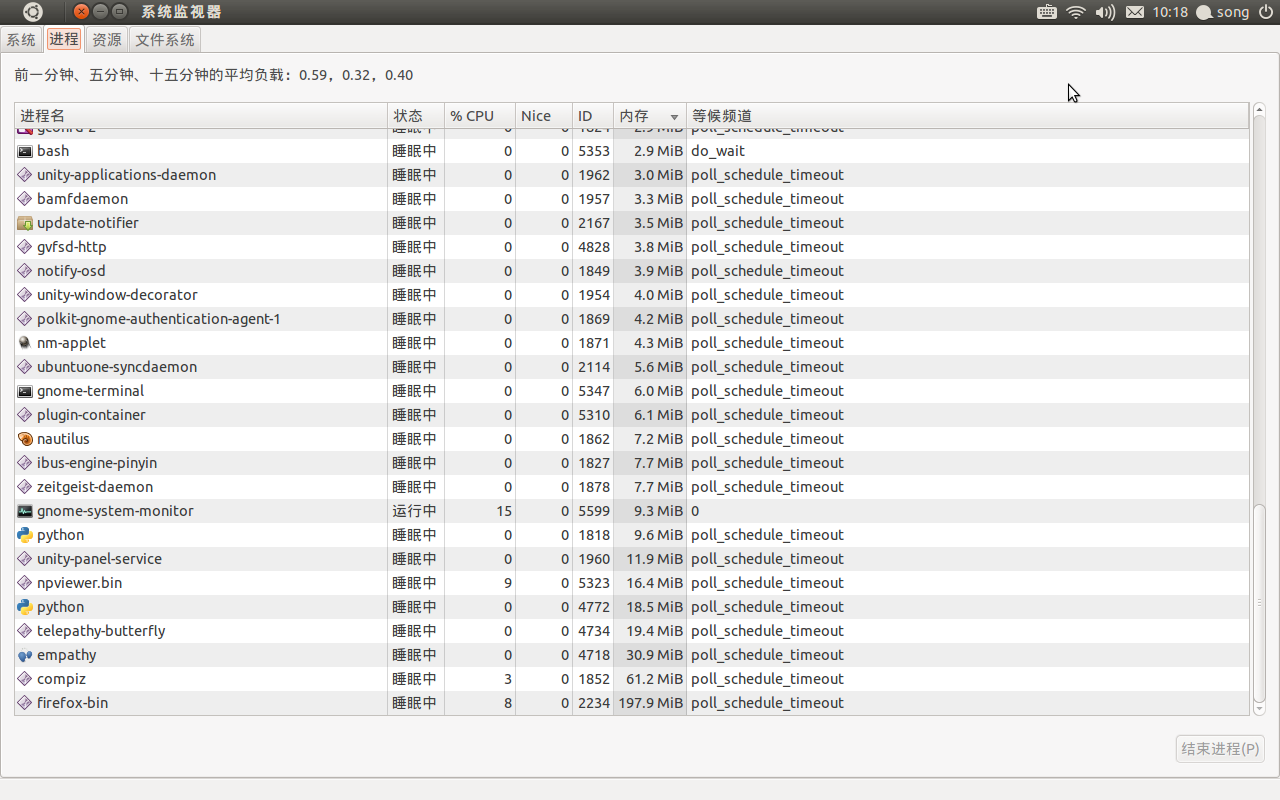
Task: Sort by the 等候频道 column header
Action: [x=968, y=116]
